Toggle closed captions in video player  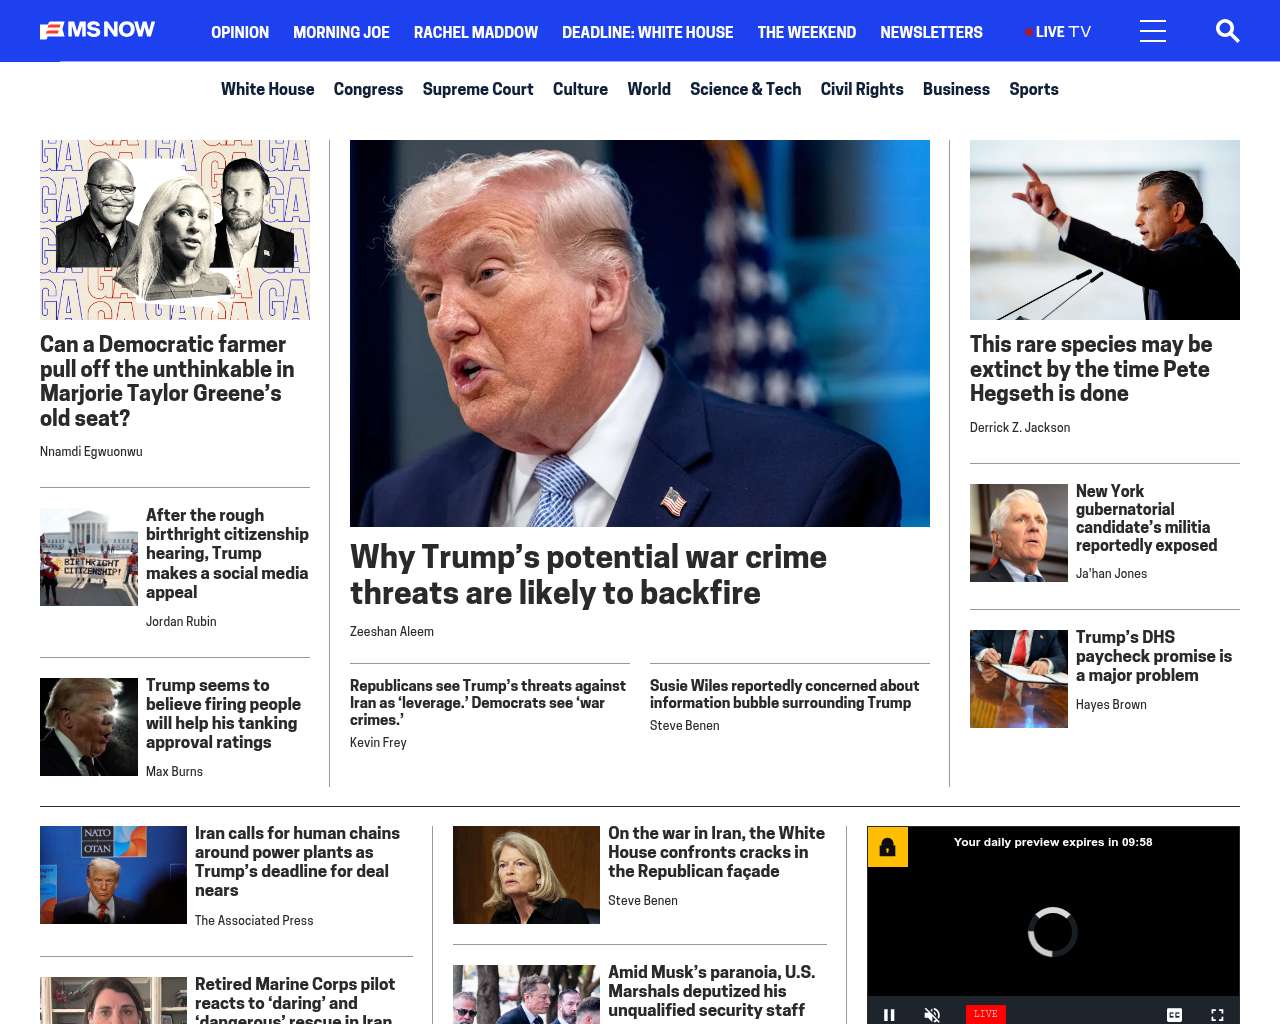coord(1174,1014)
